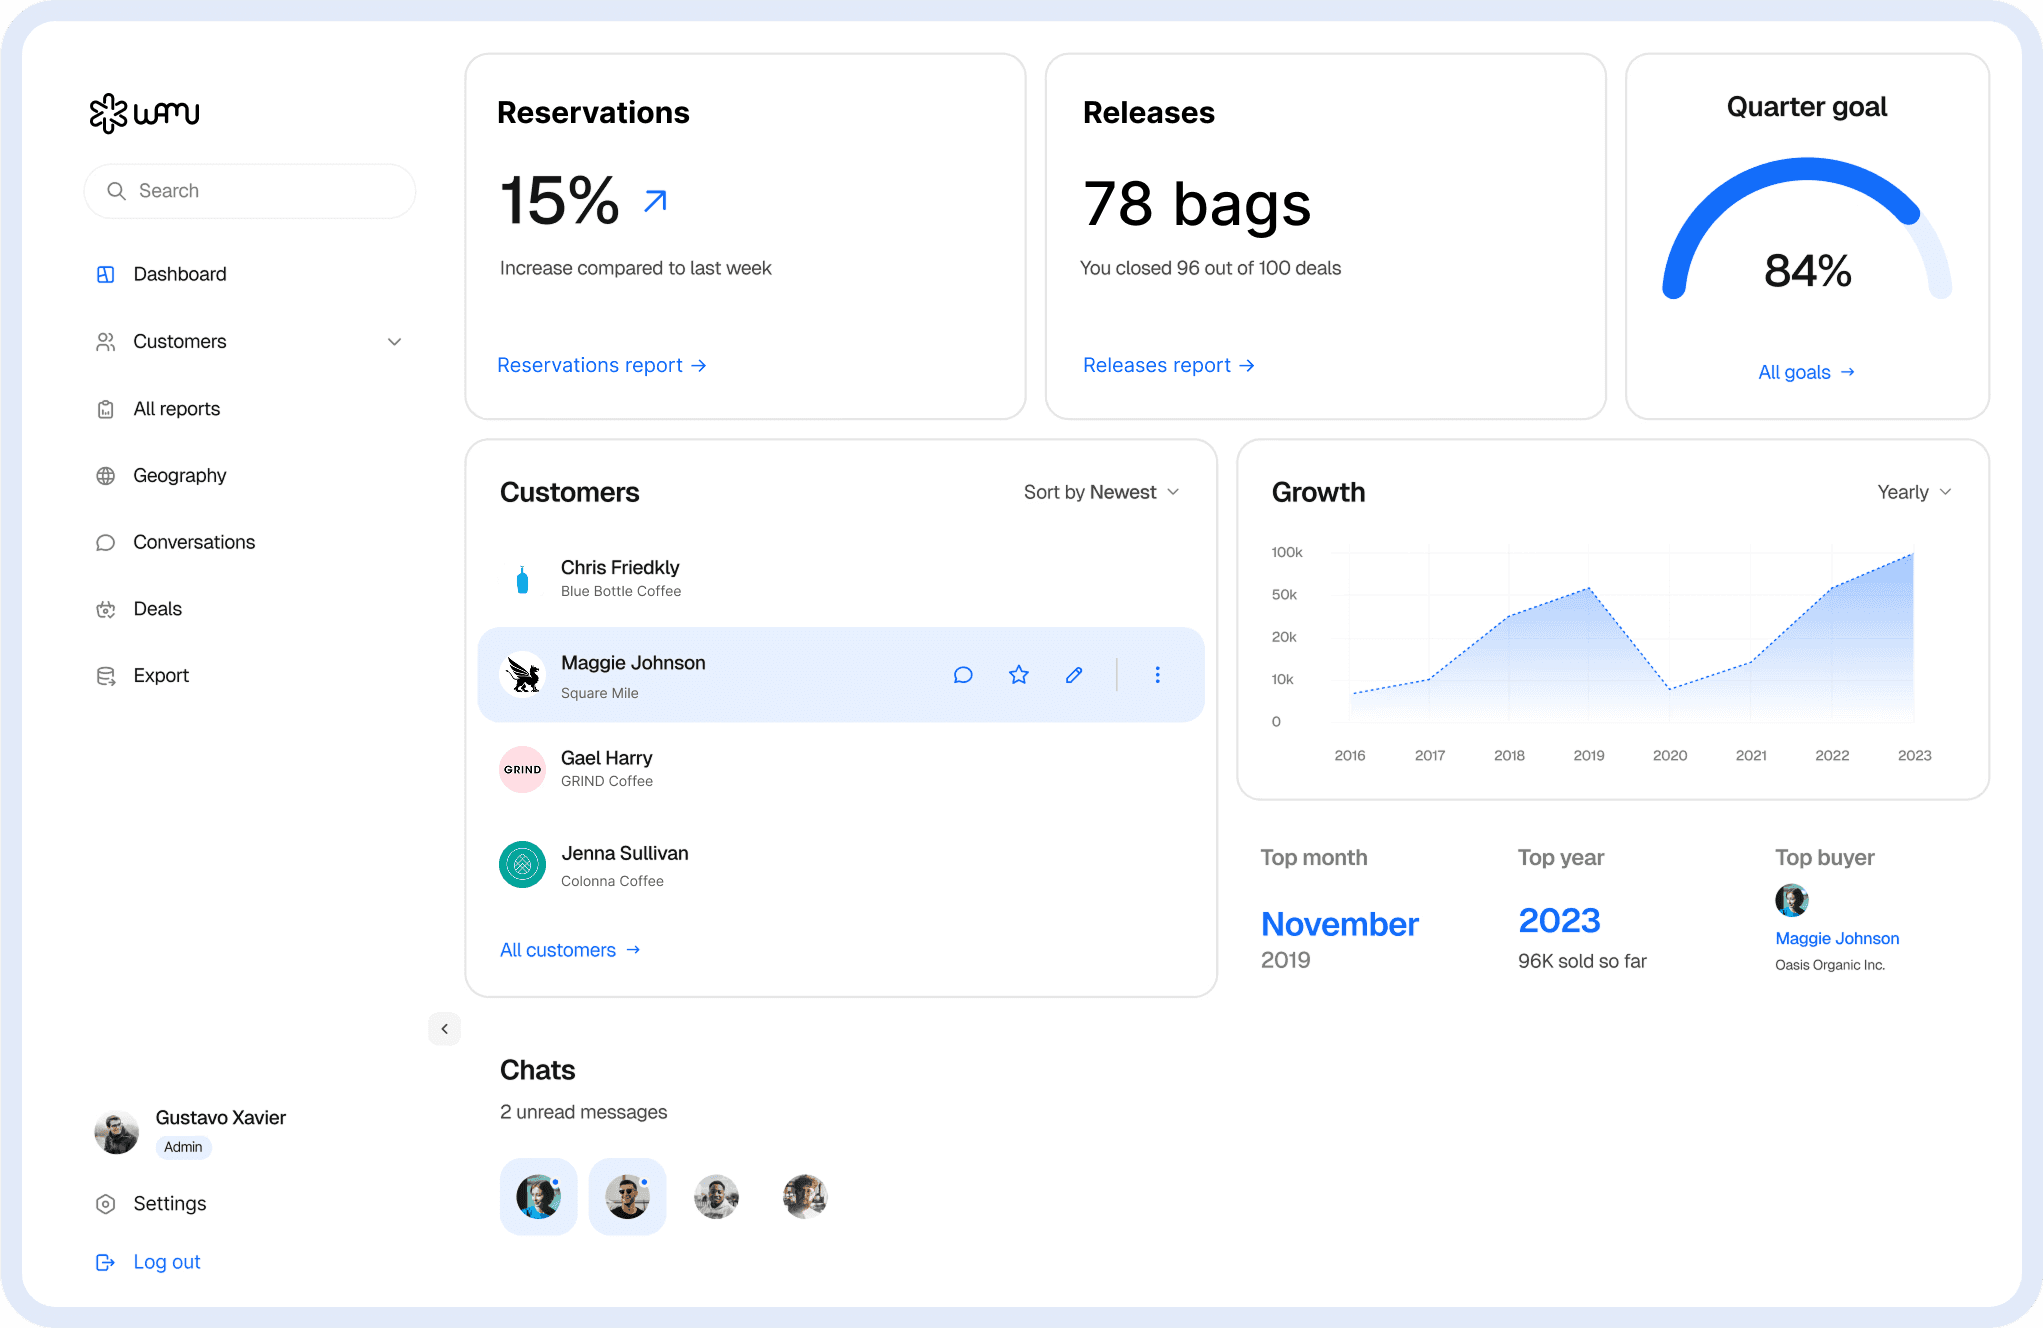Open the second unread chat avatar with sunglasses

tap(627, 1197)
